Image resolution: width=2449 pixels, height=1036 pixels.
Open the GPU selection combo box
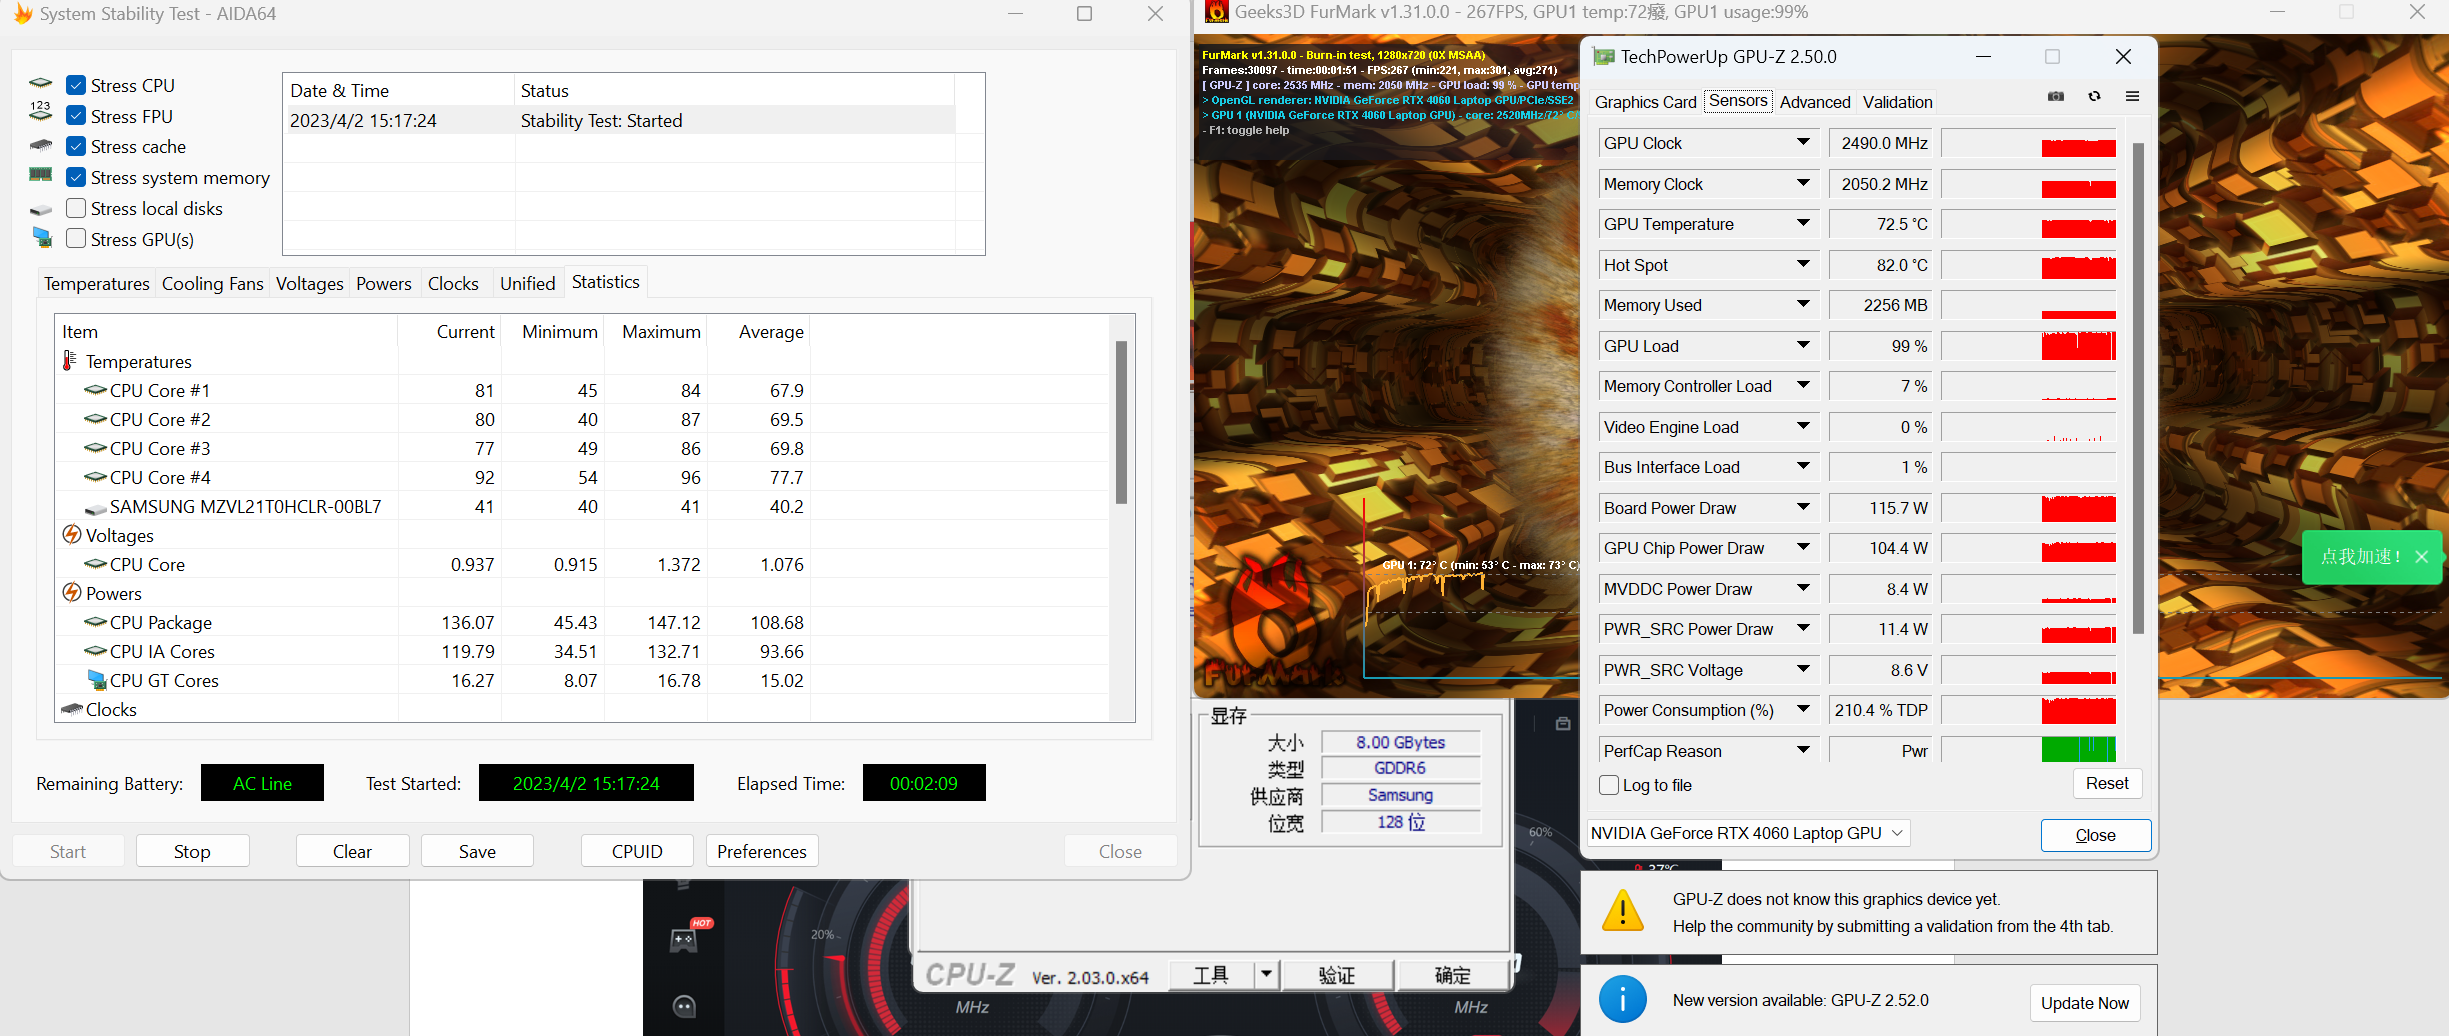(1748, 833)
